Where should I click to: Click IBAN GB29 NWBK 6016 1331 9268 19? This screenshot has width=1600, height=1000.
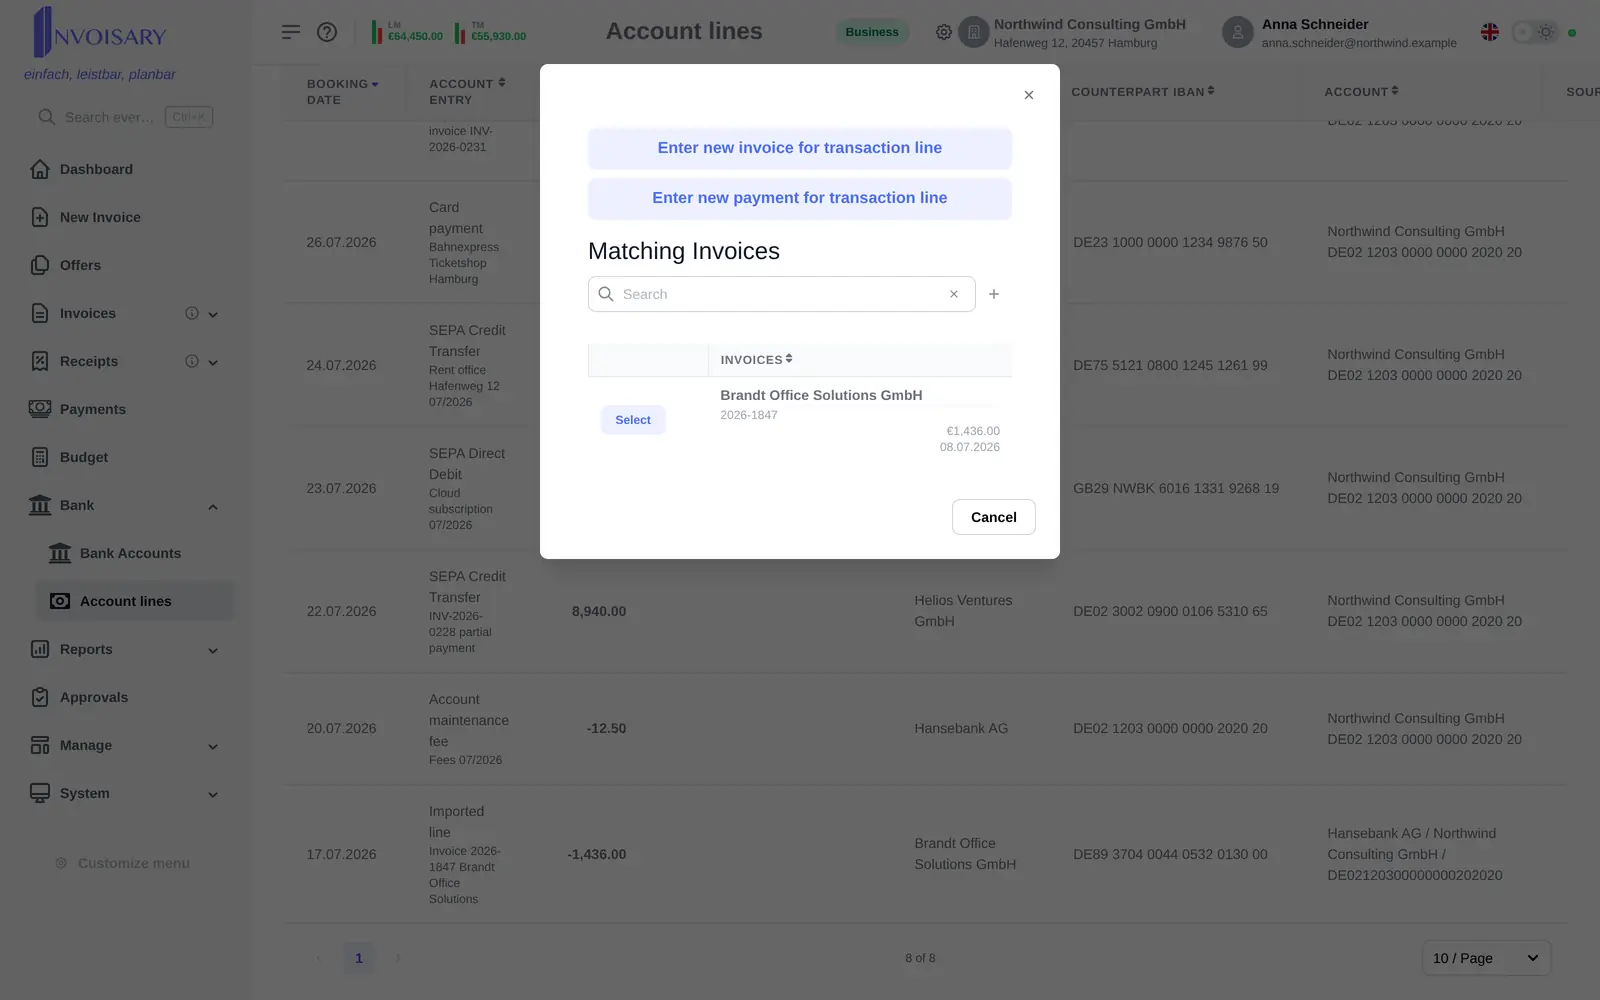[1176, 488]
